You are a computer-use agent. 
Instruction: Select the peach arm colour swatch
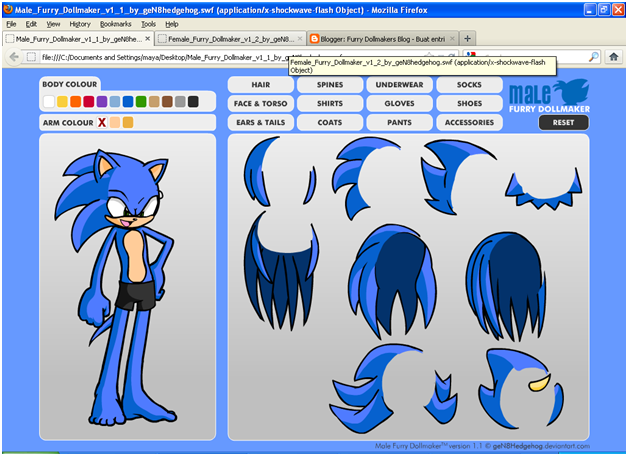[x=115, y=123]
